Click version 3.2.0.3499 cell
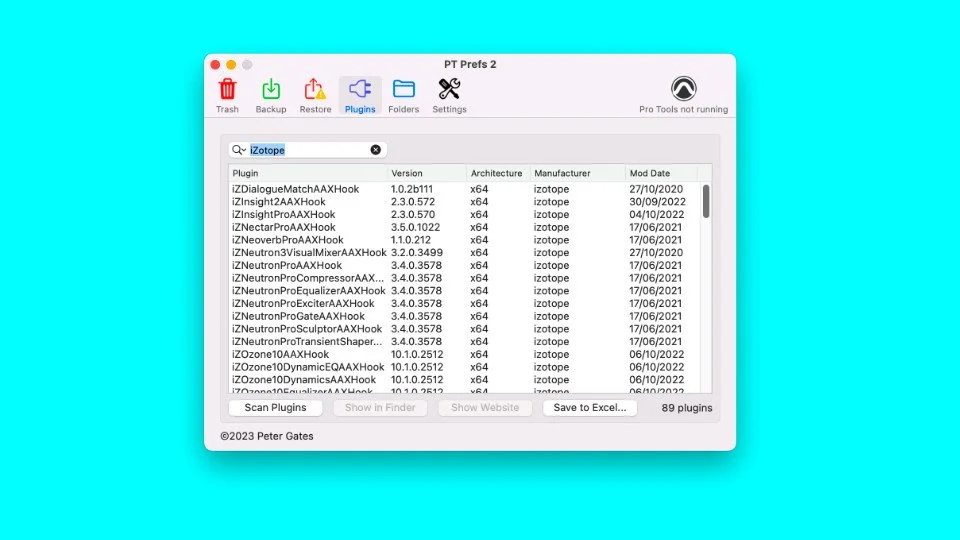The width and height of the screenshot is (960, 540). (417, 253)
